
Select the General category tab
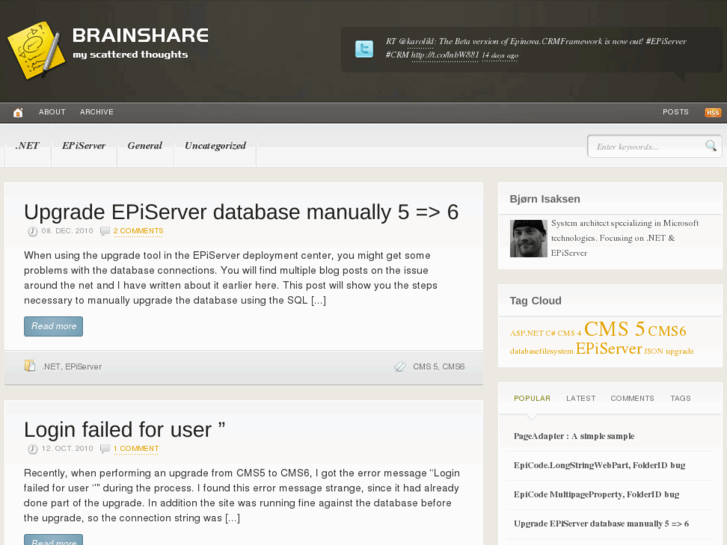coord(145,146)
